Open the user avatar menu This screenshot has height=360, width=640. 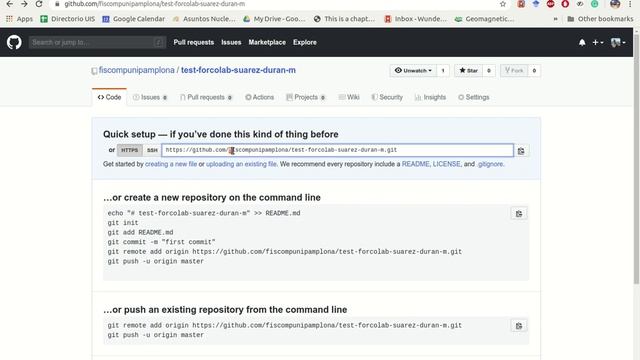(618, 42)
